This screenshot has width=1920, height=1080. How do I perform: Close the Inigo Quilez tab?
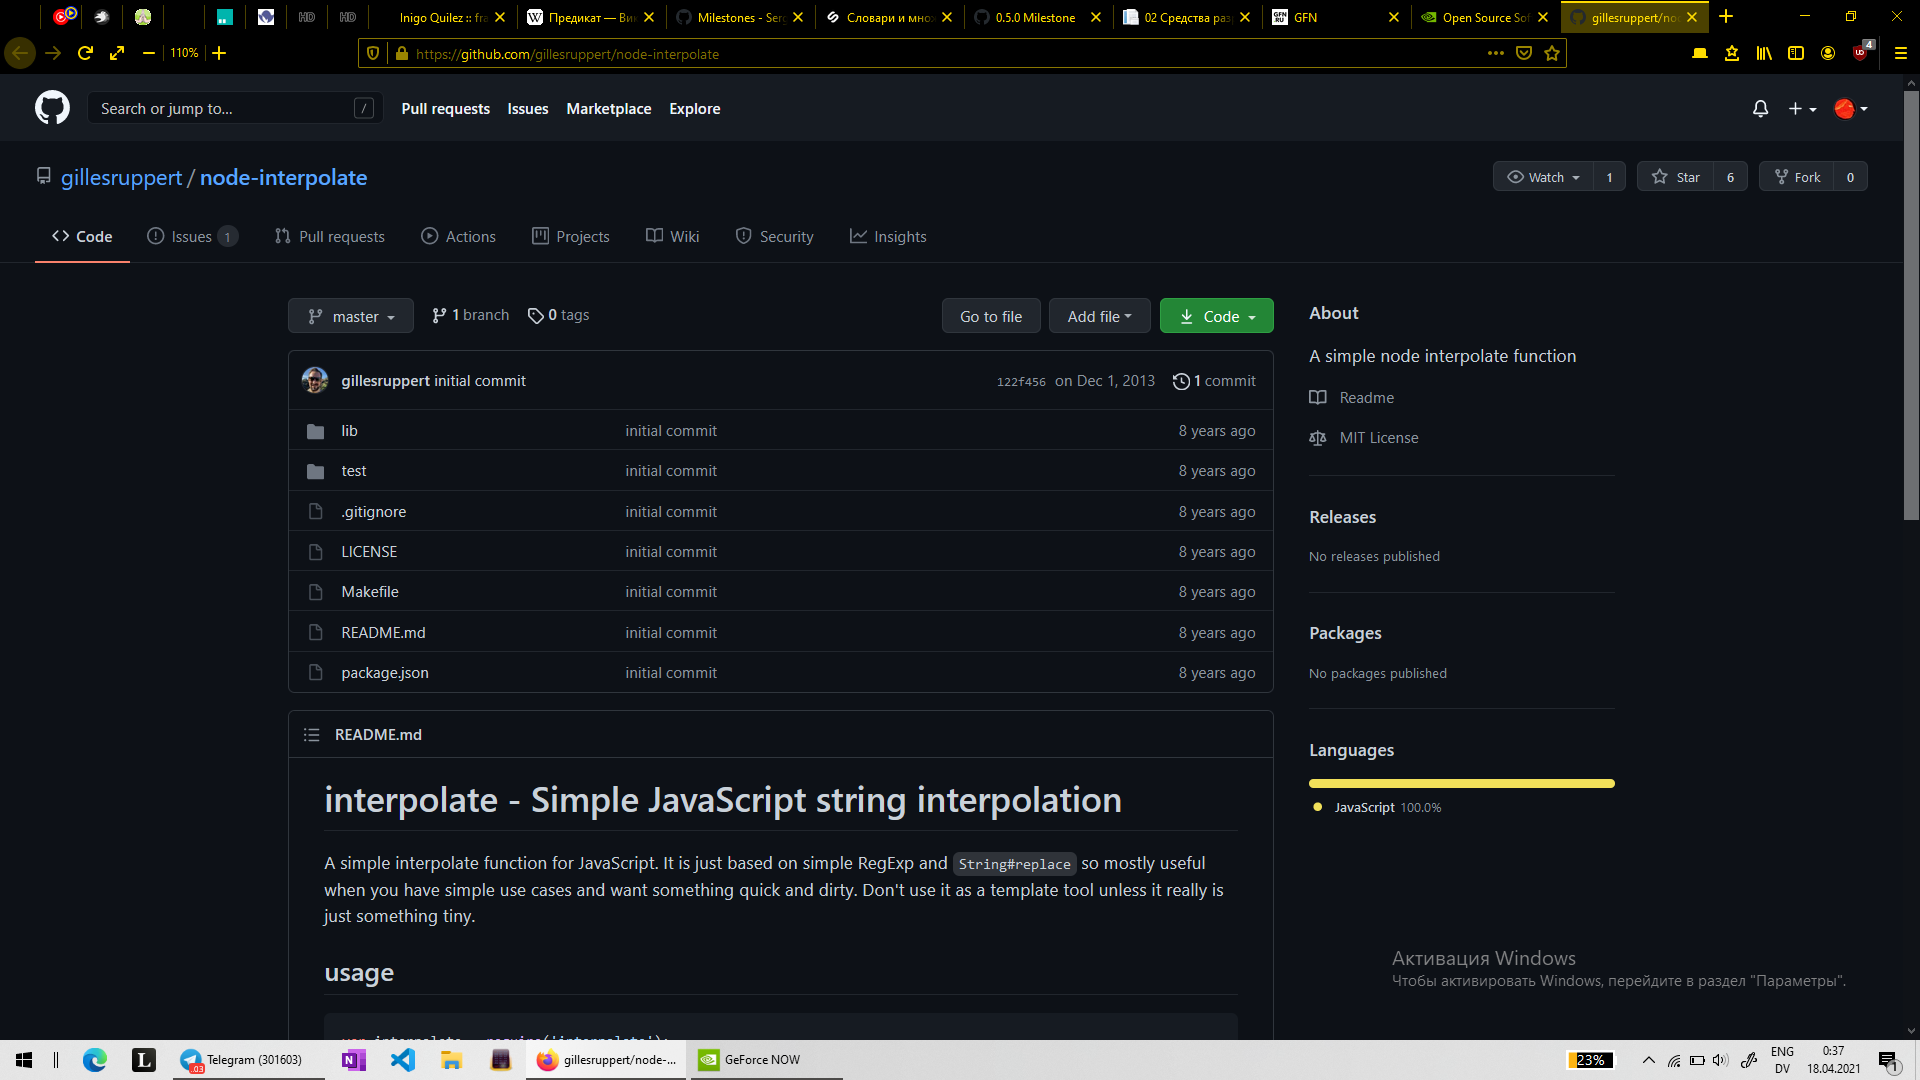tap(500, 17)
